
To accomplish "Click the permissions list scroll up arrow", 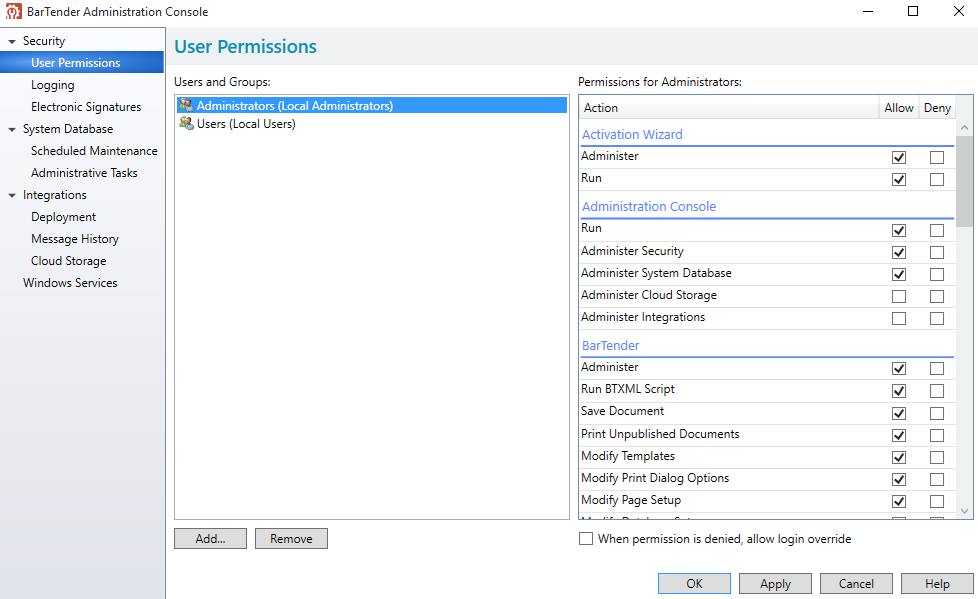I will (x=964, y=127).
